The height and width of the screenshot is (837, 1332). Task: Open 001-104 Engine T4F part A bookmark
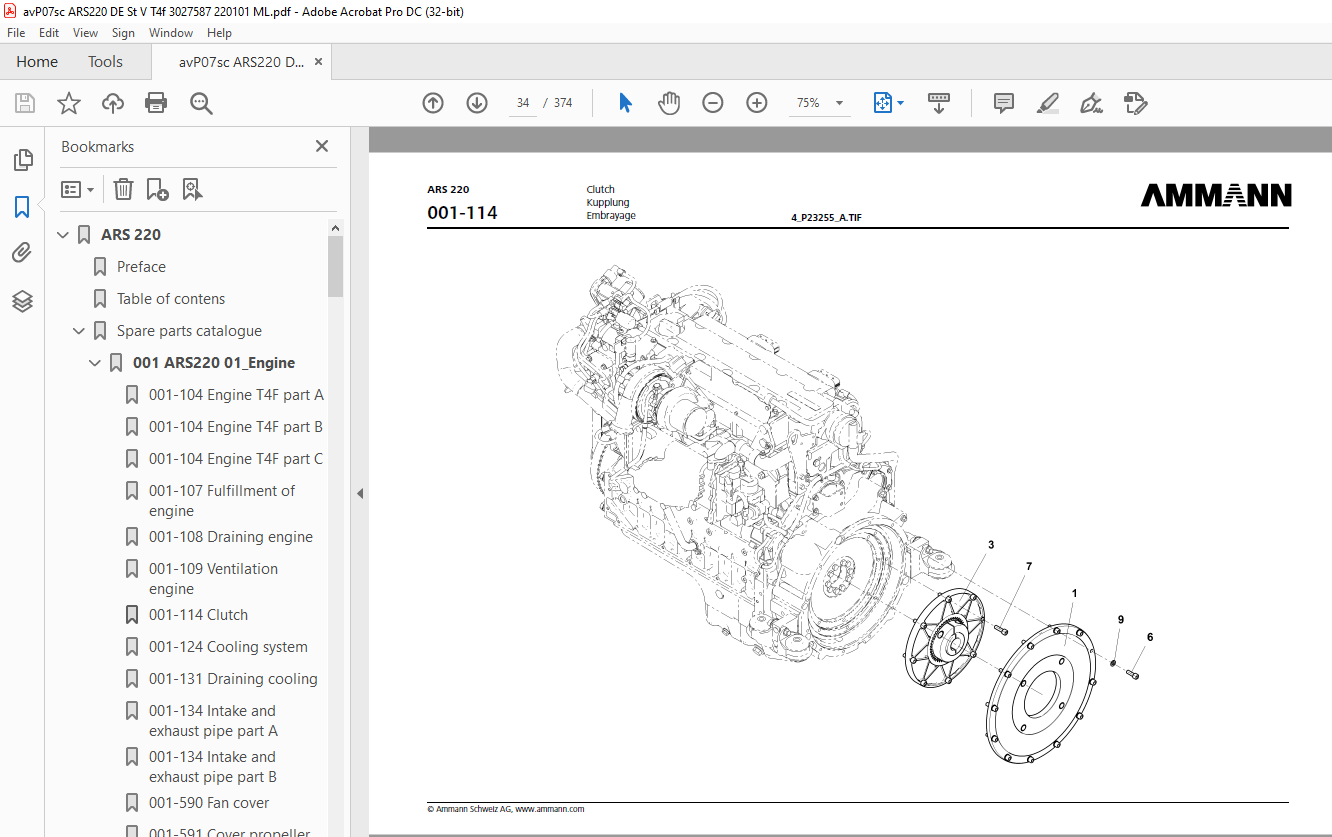pos(236,395)
